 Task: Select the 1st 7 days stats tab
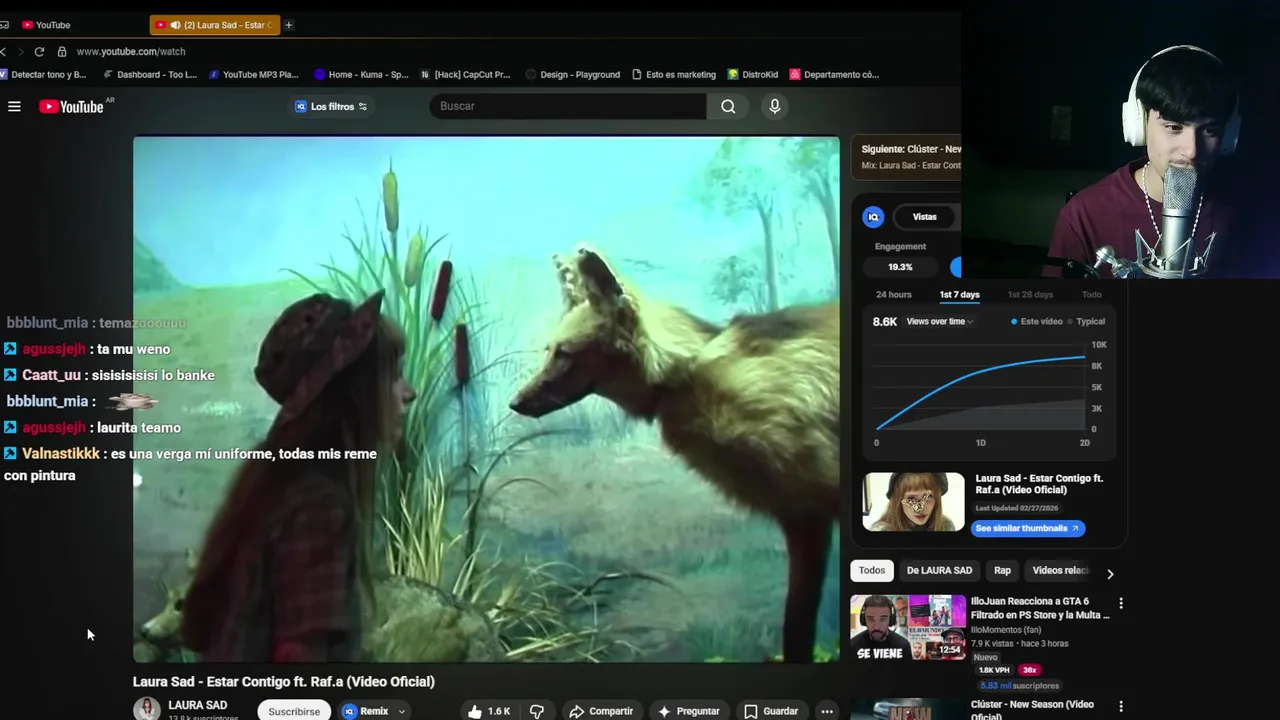tap(959, 295)
